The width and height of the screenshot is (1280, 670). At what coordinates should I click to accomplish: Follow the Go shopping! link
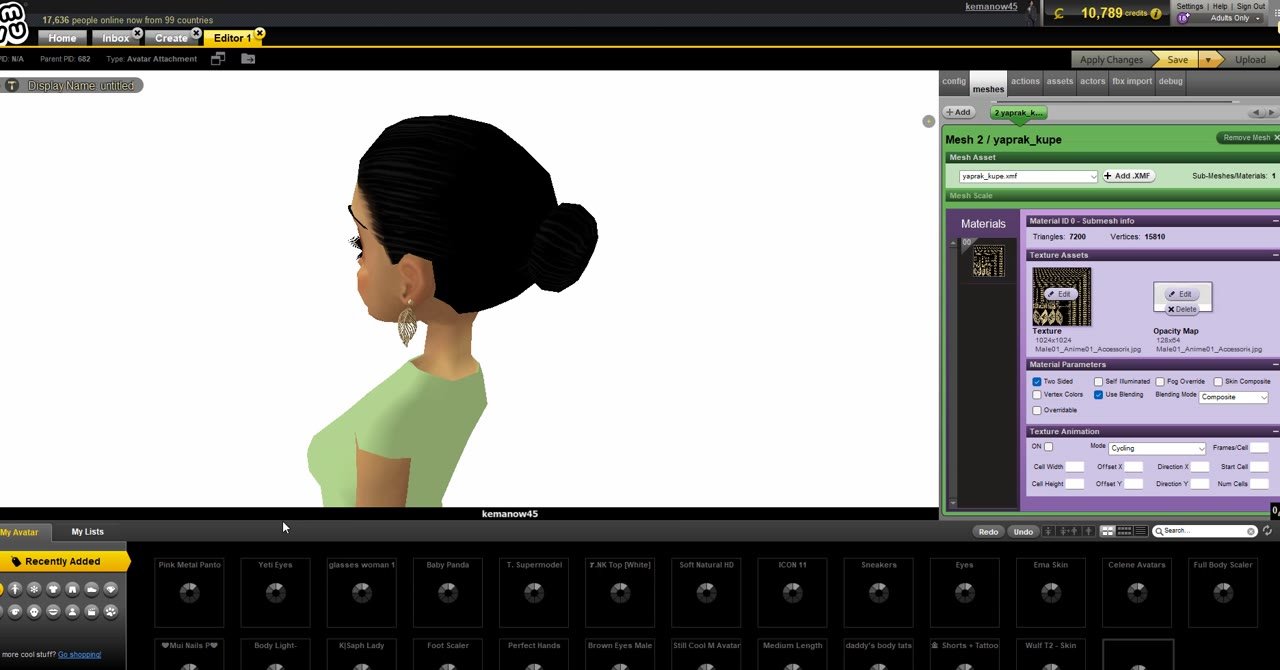click(79, 655)
